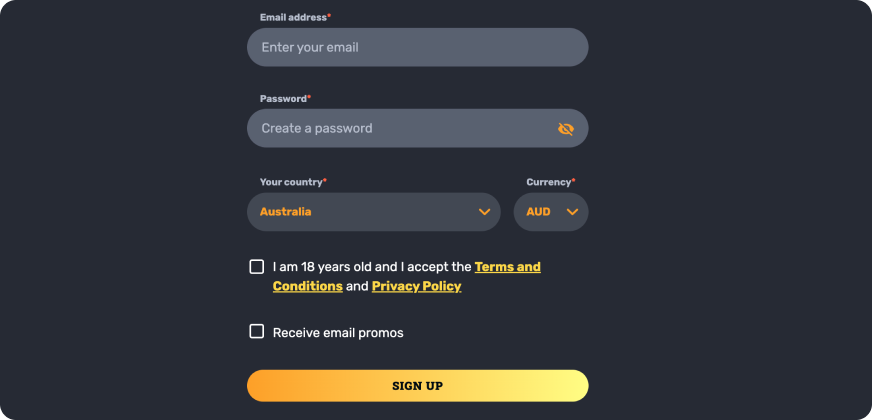Click the Receive email promos label text
This screenshot has width=872, height=420.
click(x=338, y=333)
